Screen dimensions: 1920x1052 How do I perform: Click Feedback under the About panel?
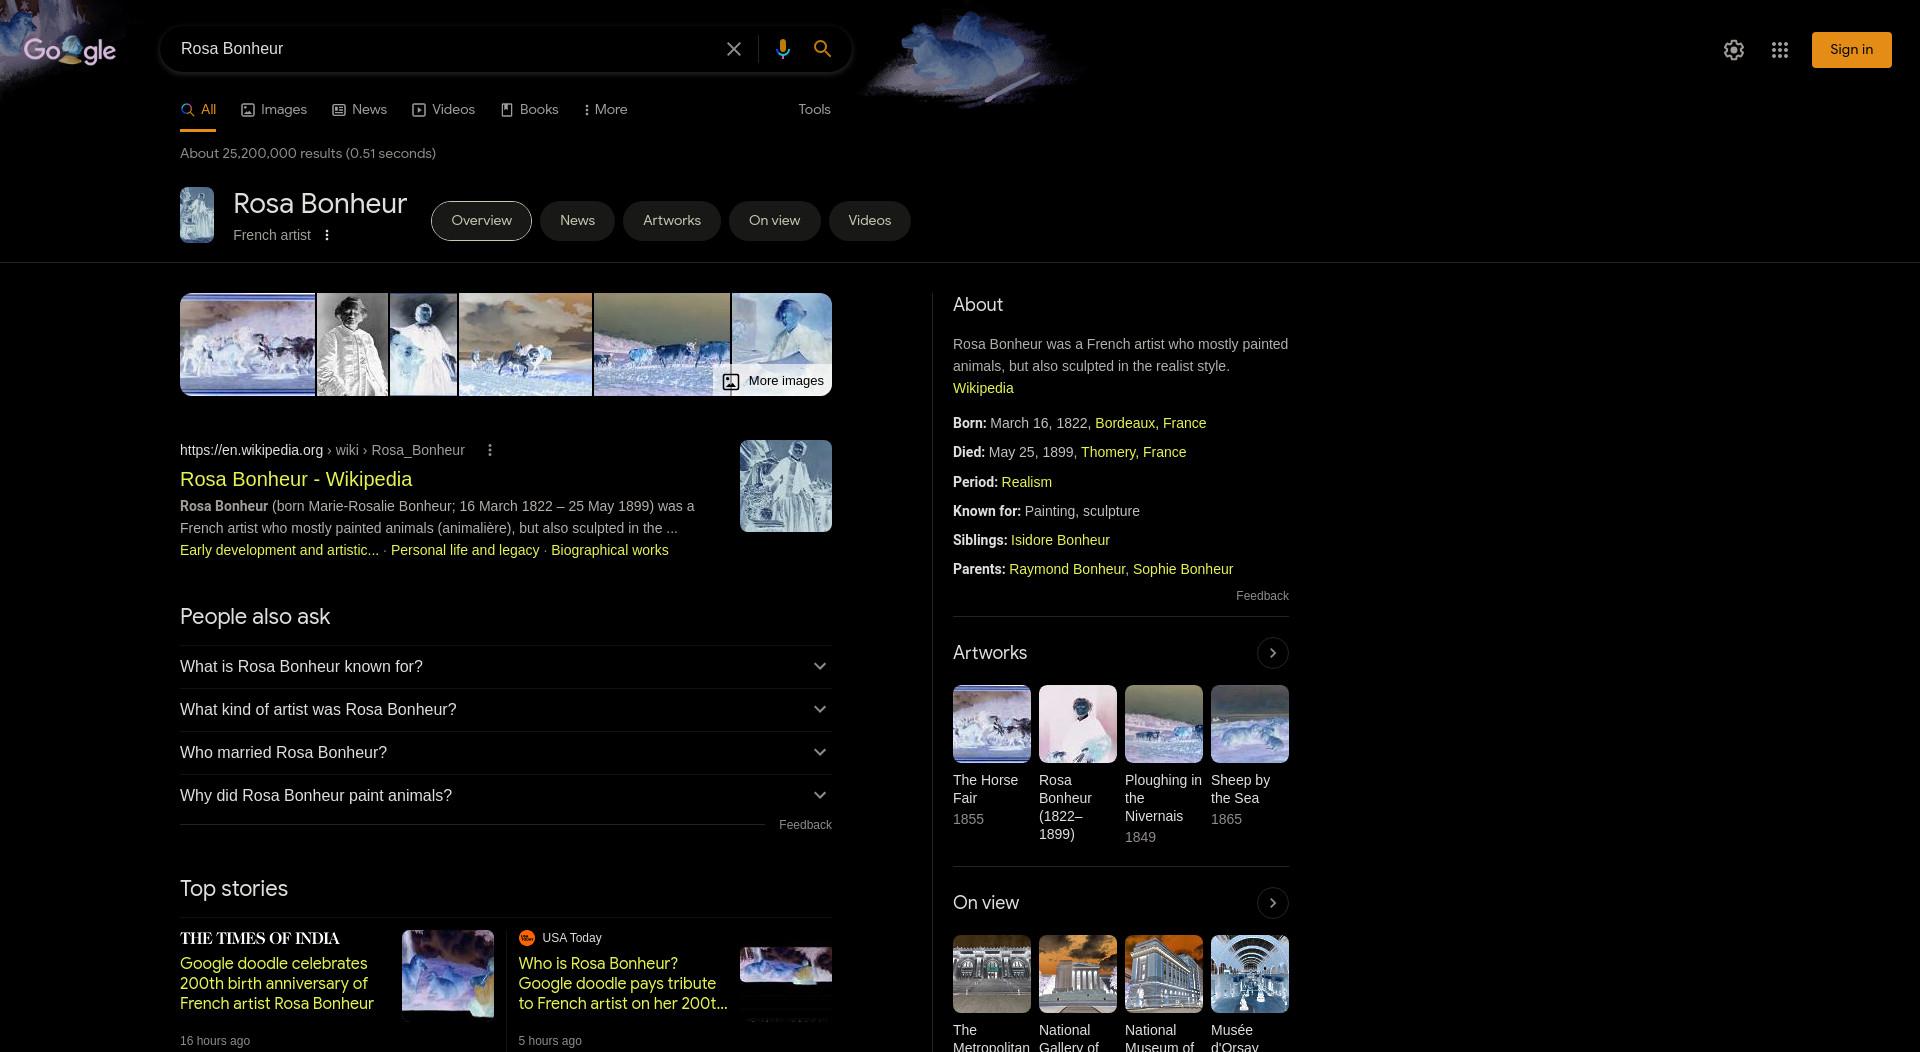point(1262,596)
